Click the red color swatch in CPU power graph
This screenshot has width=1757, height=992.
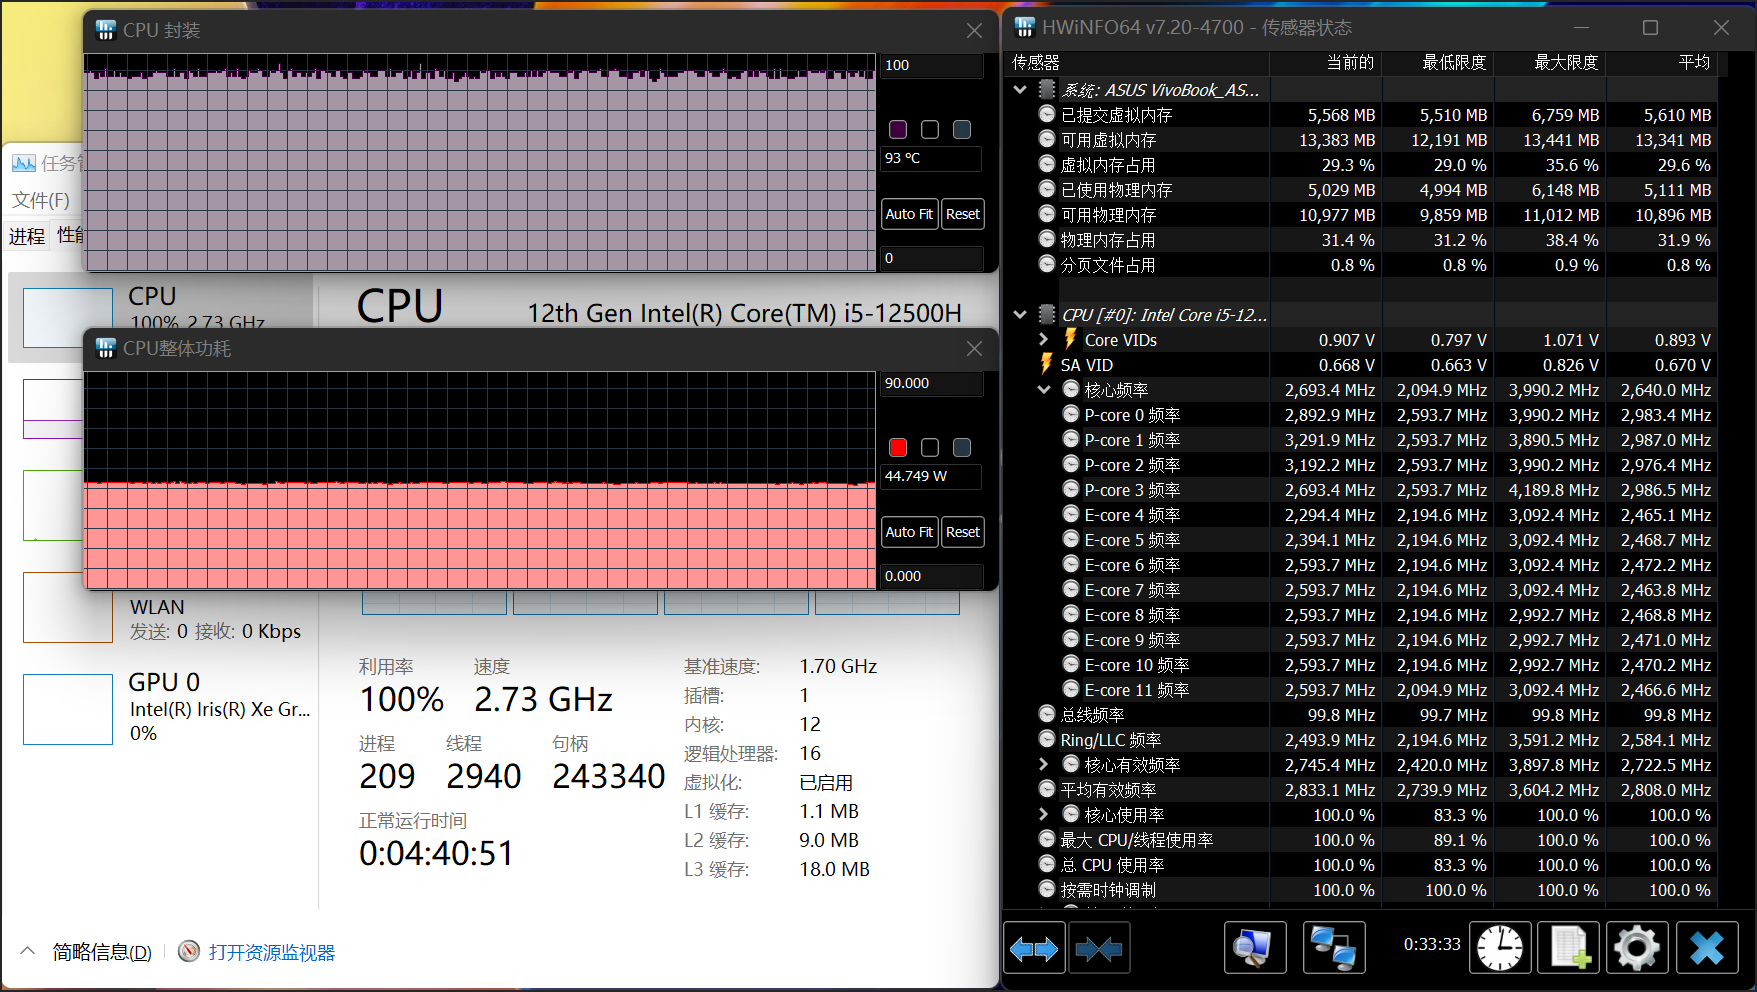pyautogui.click(x=898, y=448)
